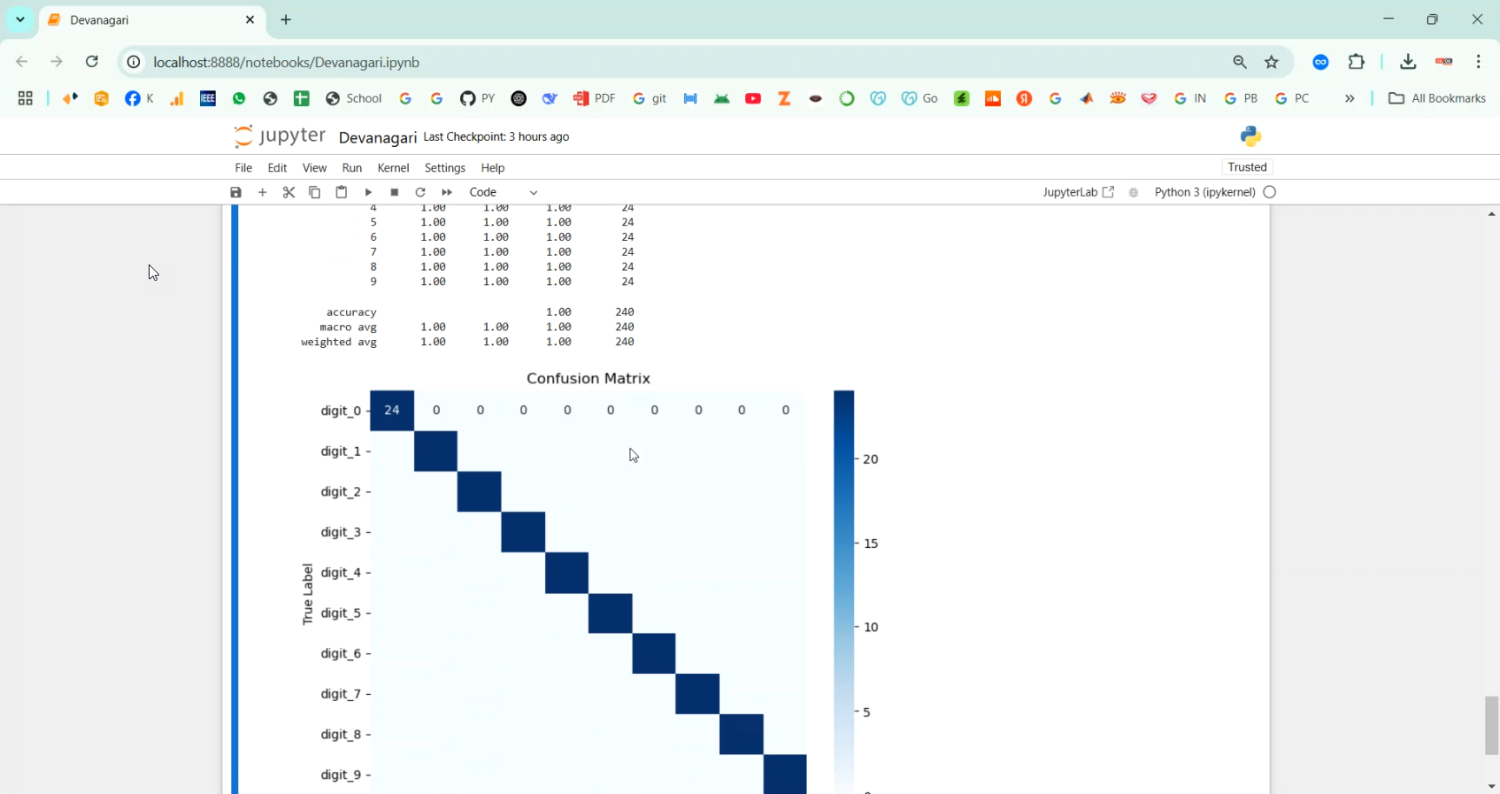Open the Run menu
The image size is (1500, 794).
(x=352, y=168)
